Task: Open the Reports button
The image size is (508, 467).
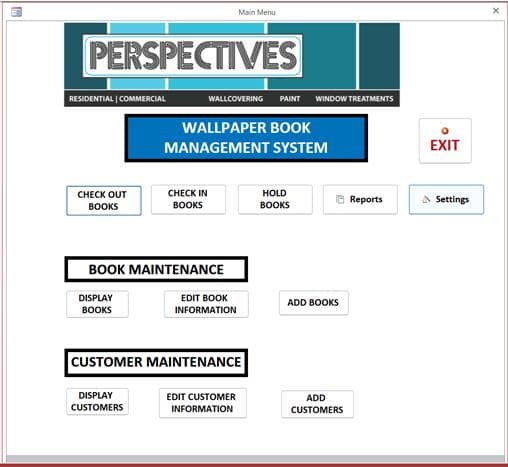Action: (x=360, y=199)
